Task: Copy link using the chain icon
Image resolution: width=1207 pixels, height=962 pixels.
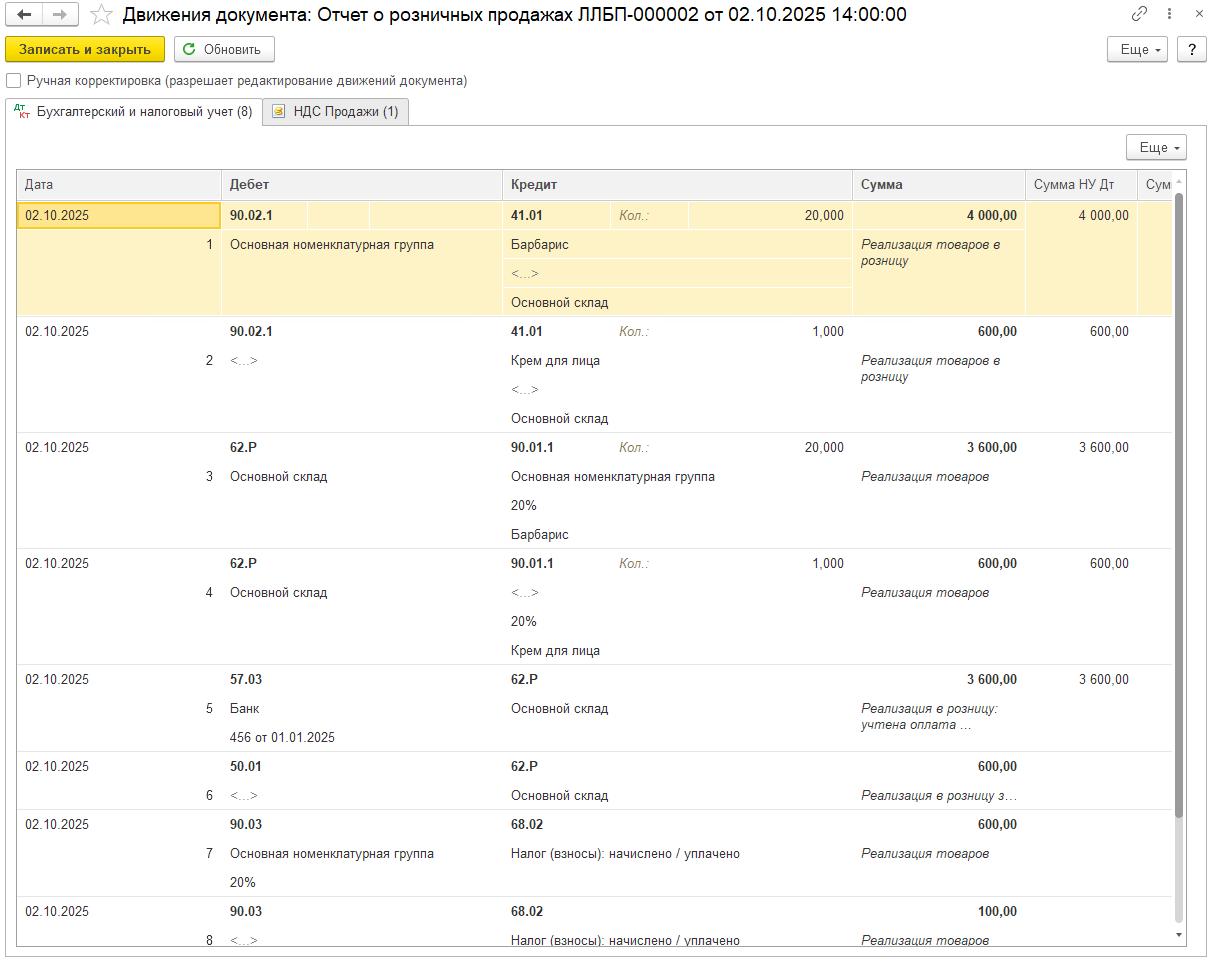Action: coord(1139,14)
